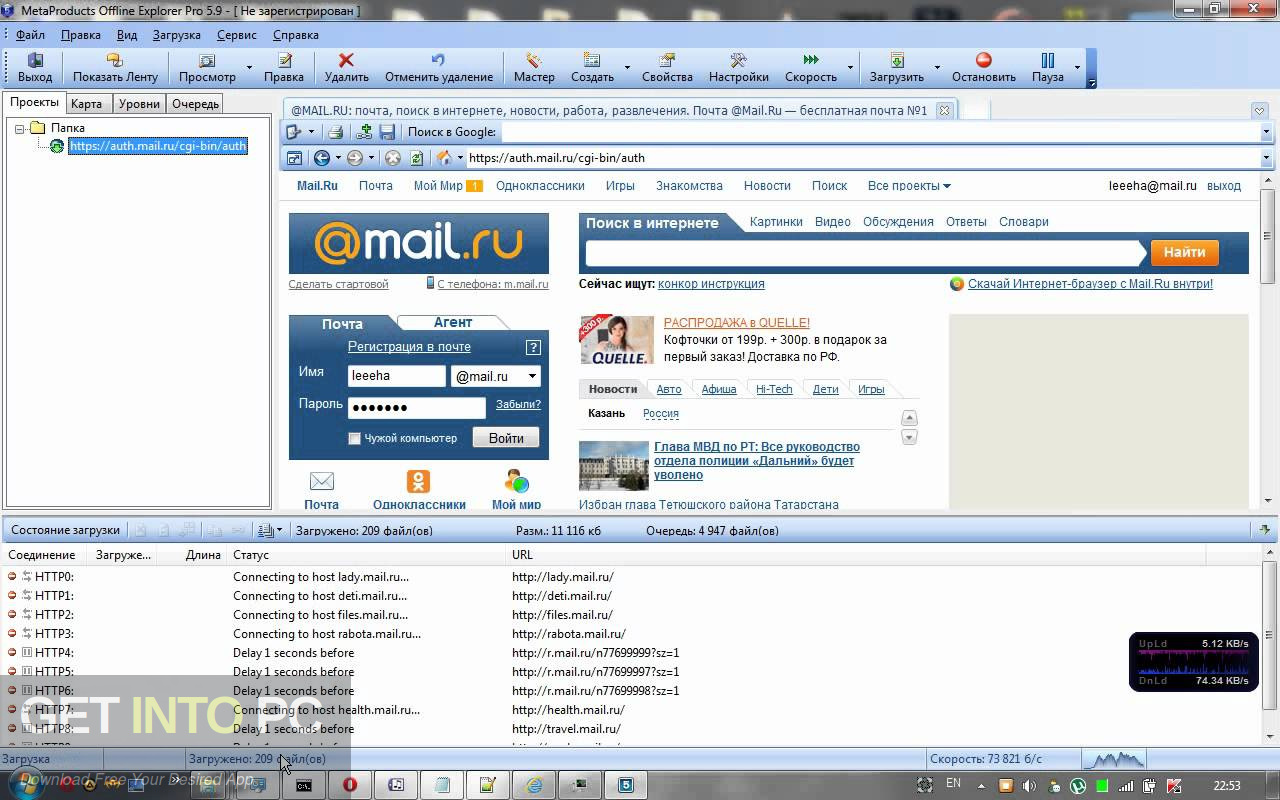Click the Агент tab in login box

(x=453, y=322)
